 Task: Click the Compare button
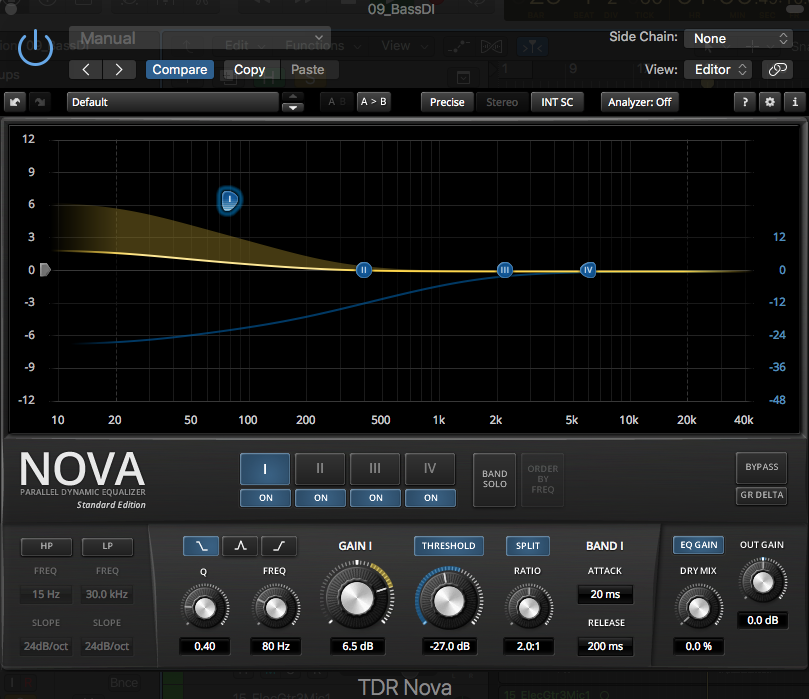pos(180,70)
